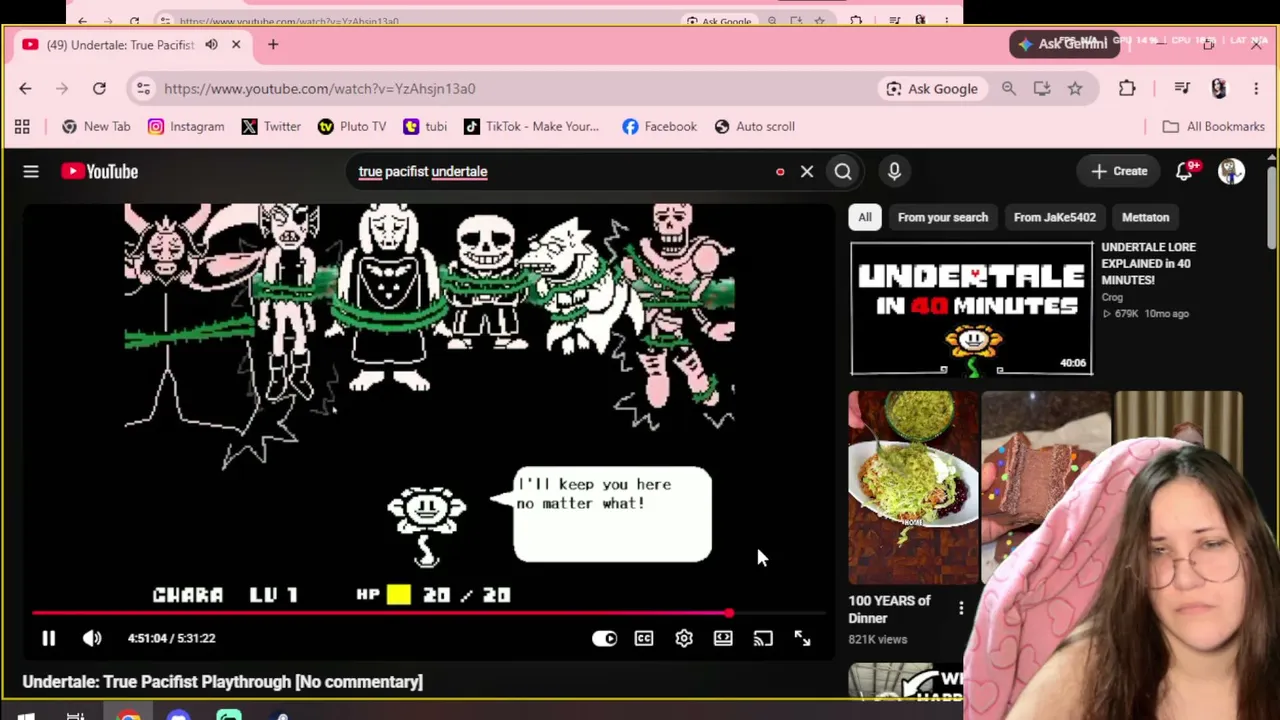Image resolution: width=1280 pixels, height=720 pixels.
Task: Open the apps grid on the bookmarks bar
Action: coord(22,127)
